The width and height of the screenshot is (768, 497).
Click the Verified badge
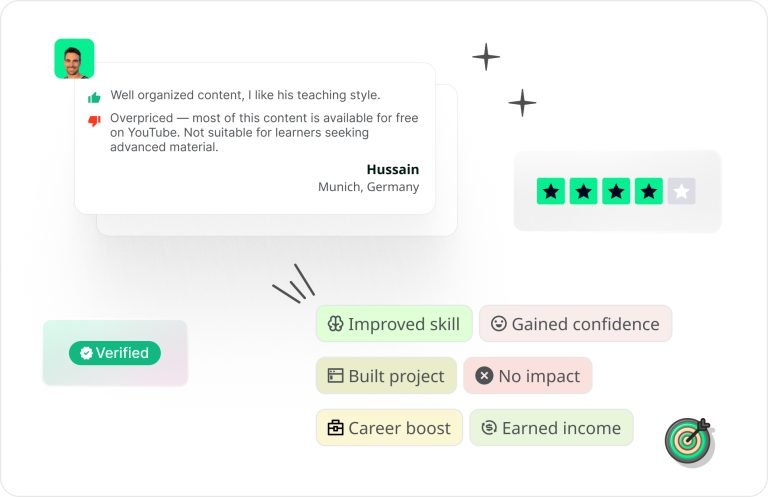click(x=115, y=353)
